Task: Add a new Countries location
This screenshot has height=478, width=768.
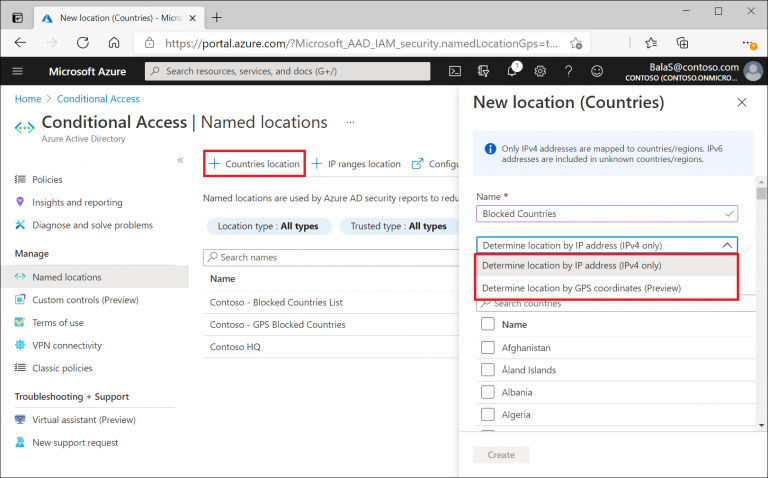Action: click(254, 164)
